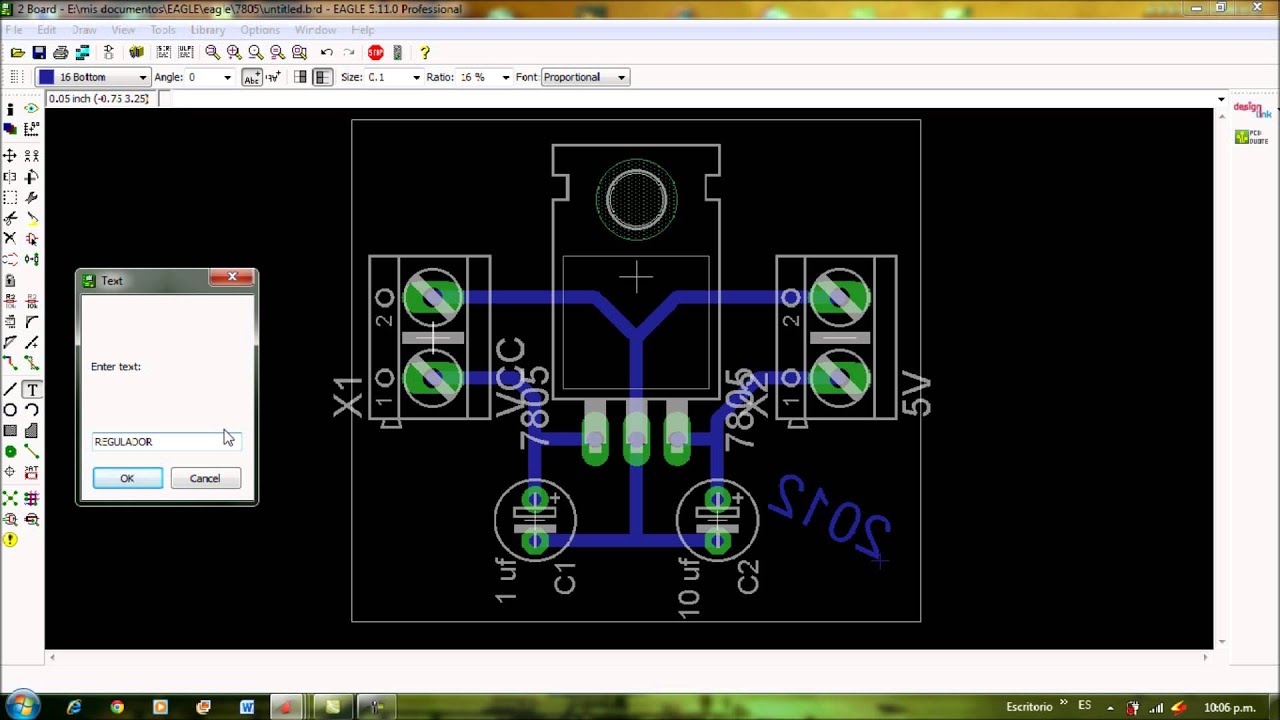Click the Zoom to fit icon
This screenshot has height=720, width=1280.
[212, 52]
